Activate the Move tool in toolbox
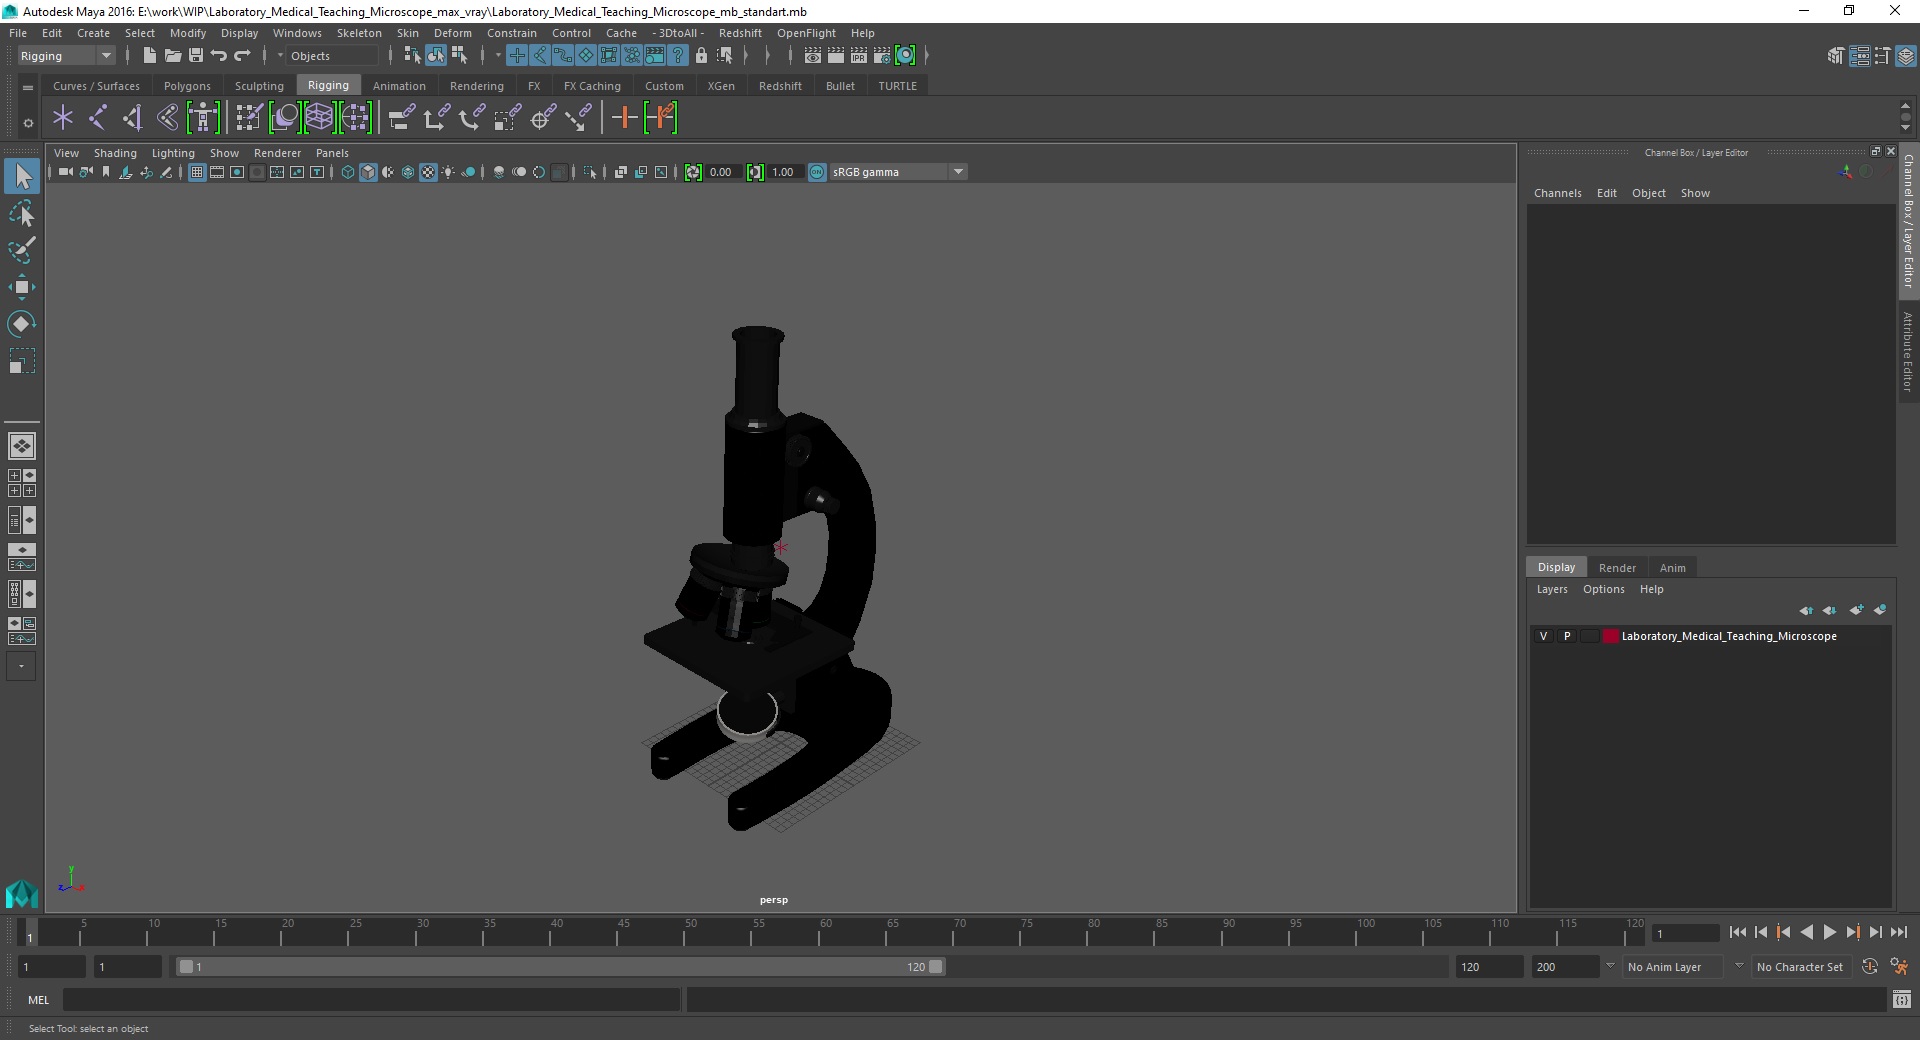 coord(22,287)
